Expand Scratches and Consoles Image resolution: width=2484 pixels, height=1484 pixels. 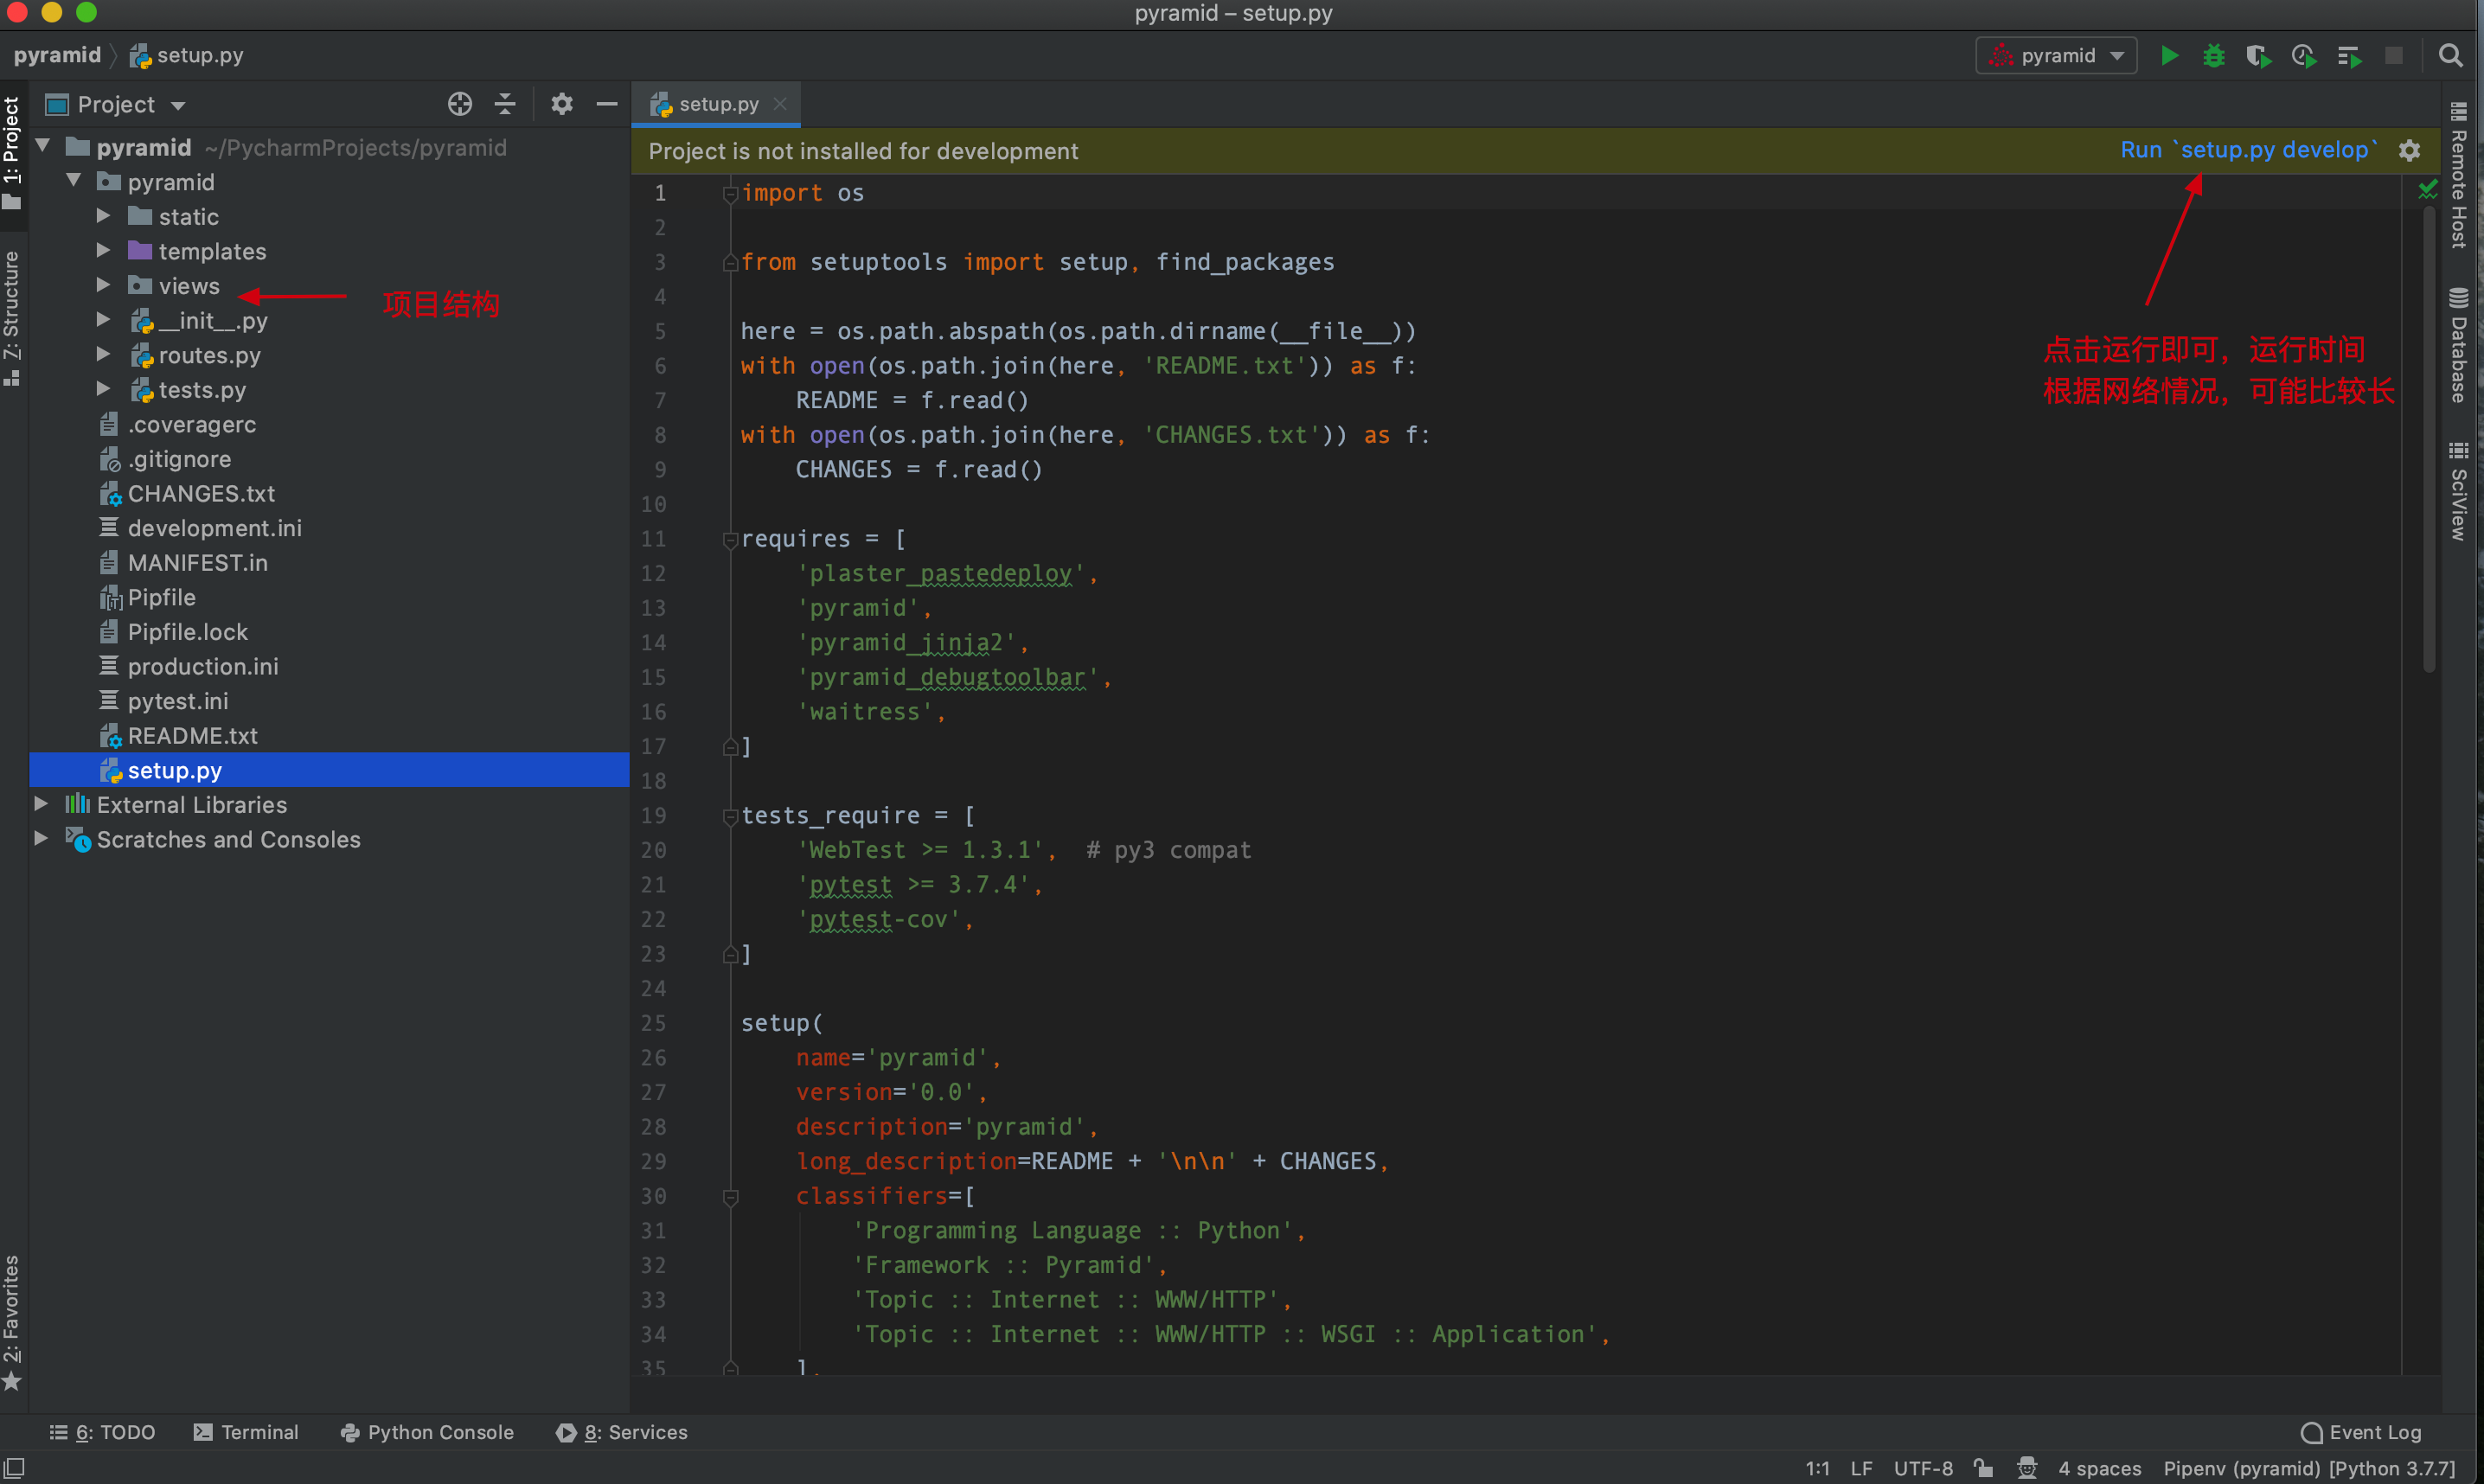coord(41,838)
